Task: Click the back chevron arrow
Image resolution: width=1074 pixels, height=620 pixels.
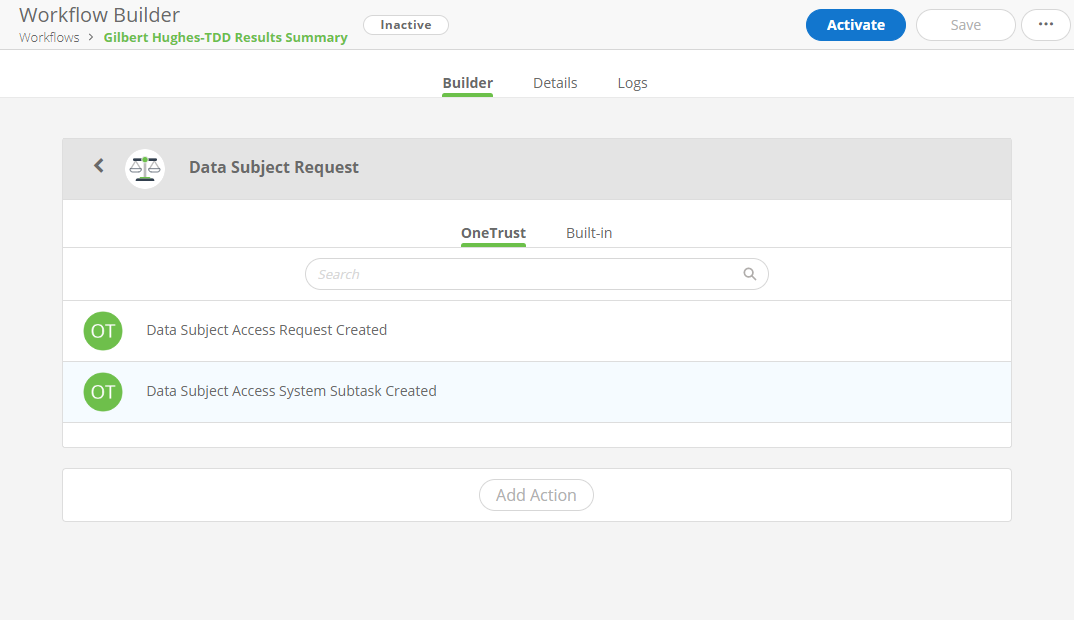Action: click(98, 166)
